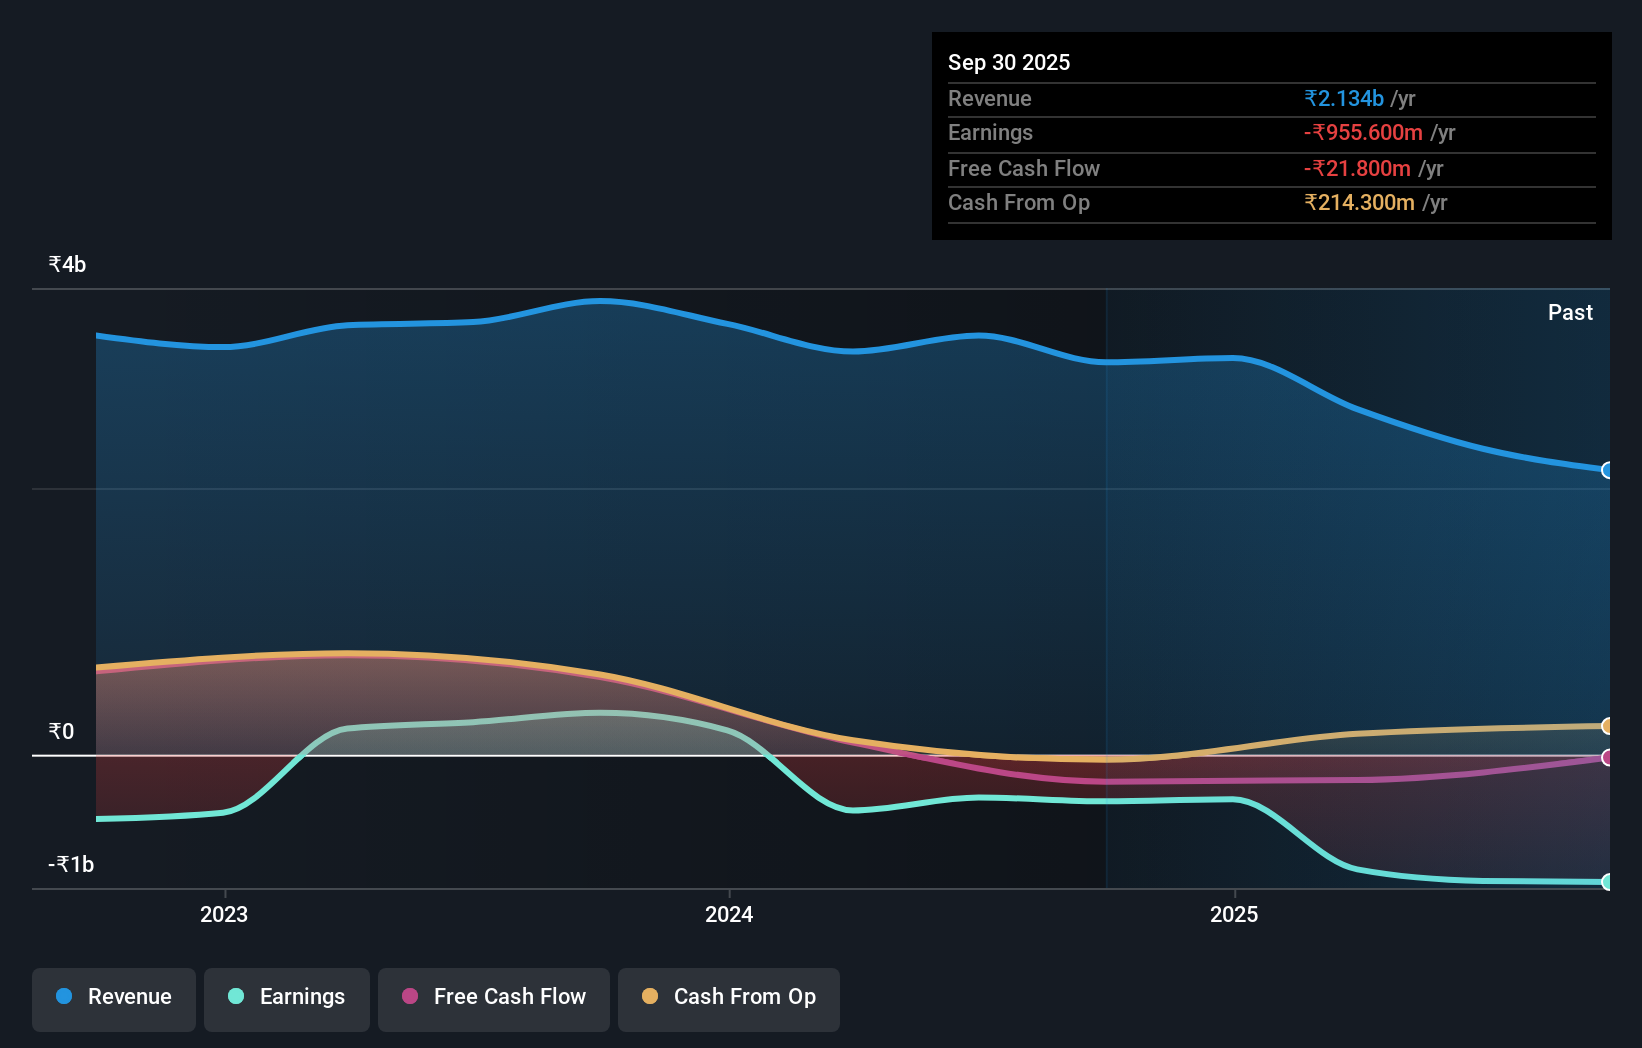Select the Revenue endpoint marker on the chart
The height and width of the screenshot is (1048, 1642).
[x=1607, y=470]
